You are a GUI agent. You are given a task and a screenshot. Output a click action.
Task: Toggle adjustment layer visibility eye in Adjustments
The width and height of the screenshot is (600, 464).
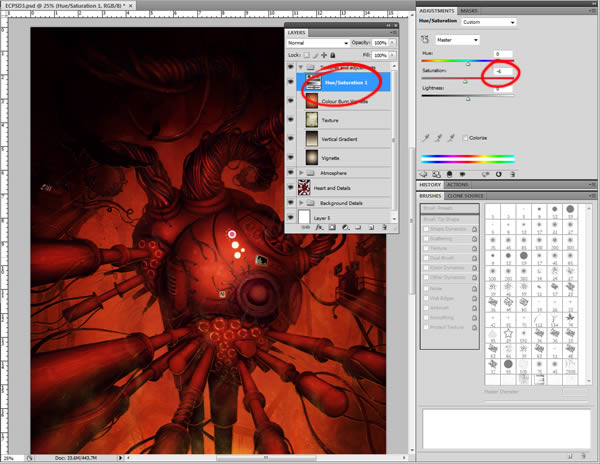462,174
